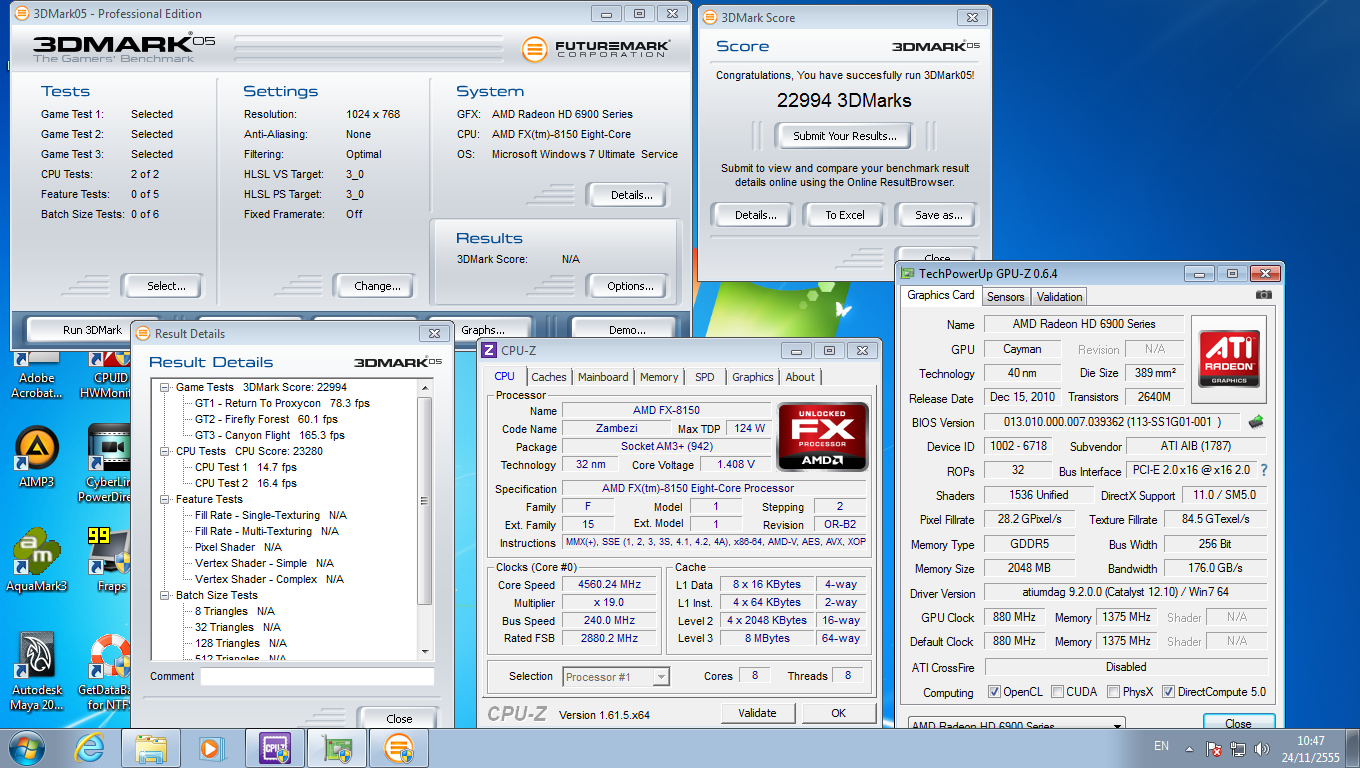Open the CPUID HWMonitor desktop shortcut

point(106,374)
